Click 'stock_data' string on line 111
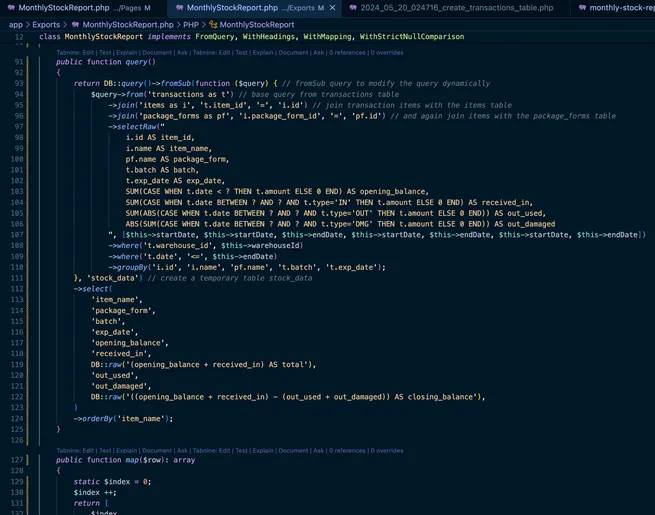 pyautogui.click(x=113, y=278)
